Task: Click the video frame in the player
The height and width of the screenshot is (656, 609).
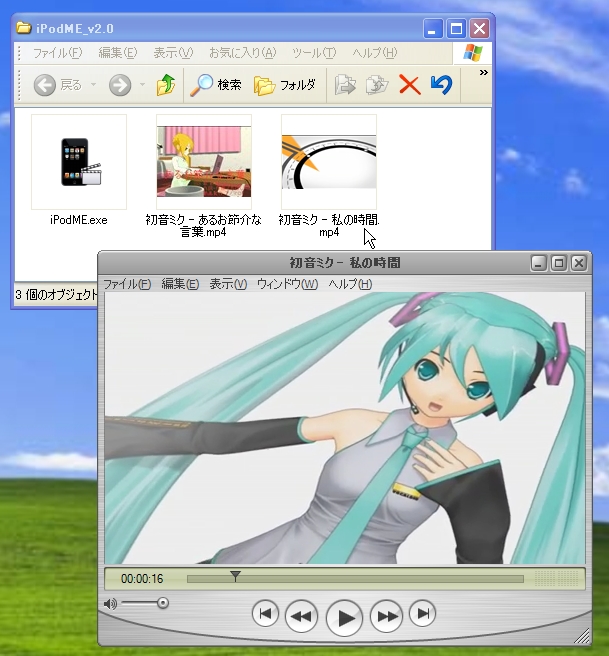Action: tap(345, 428)
